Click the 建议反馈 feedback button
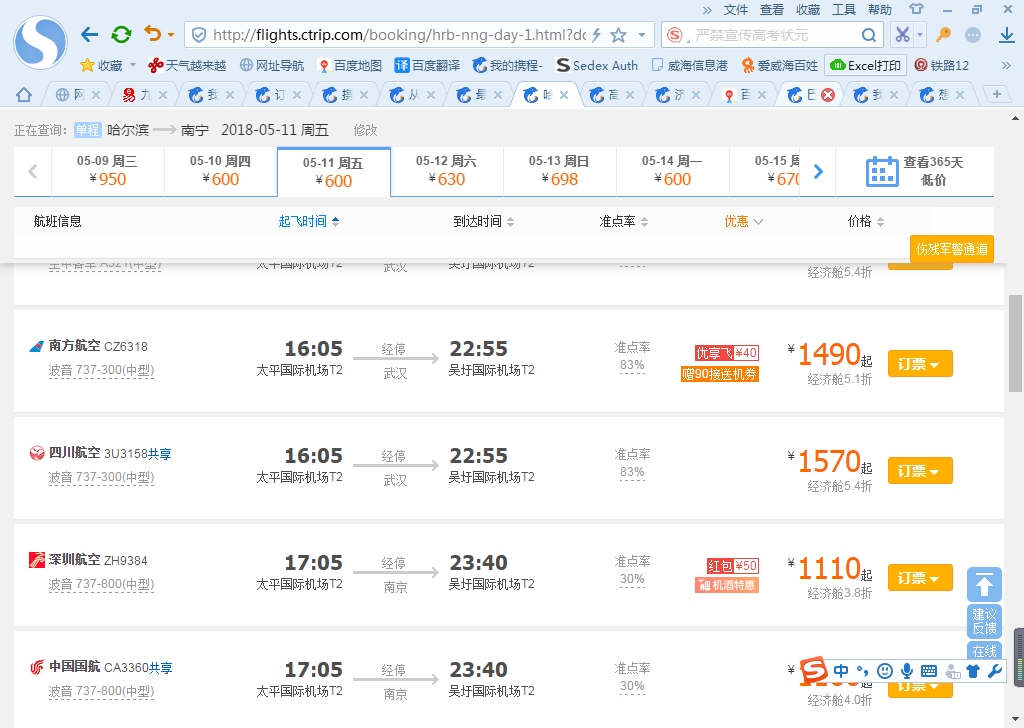The width and height of the screenshot is (1024, 728). coord(984,621)
